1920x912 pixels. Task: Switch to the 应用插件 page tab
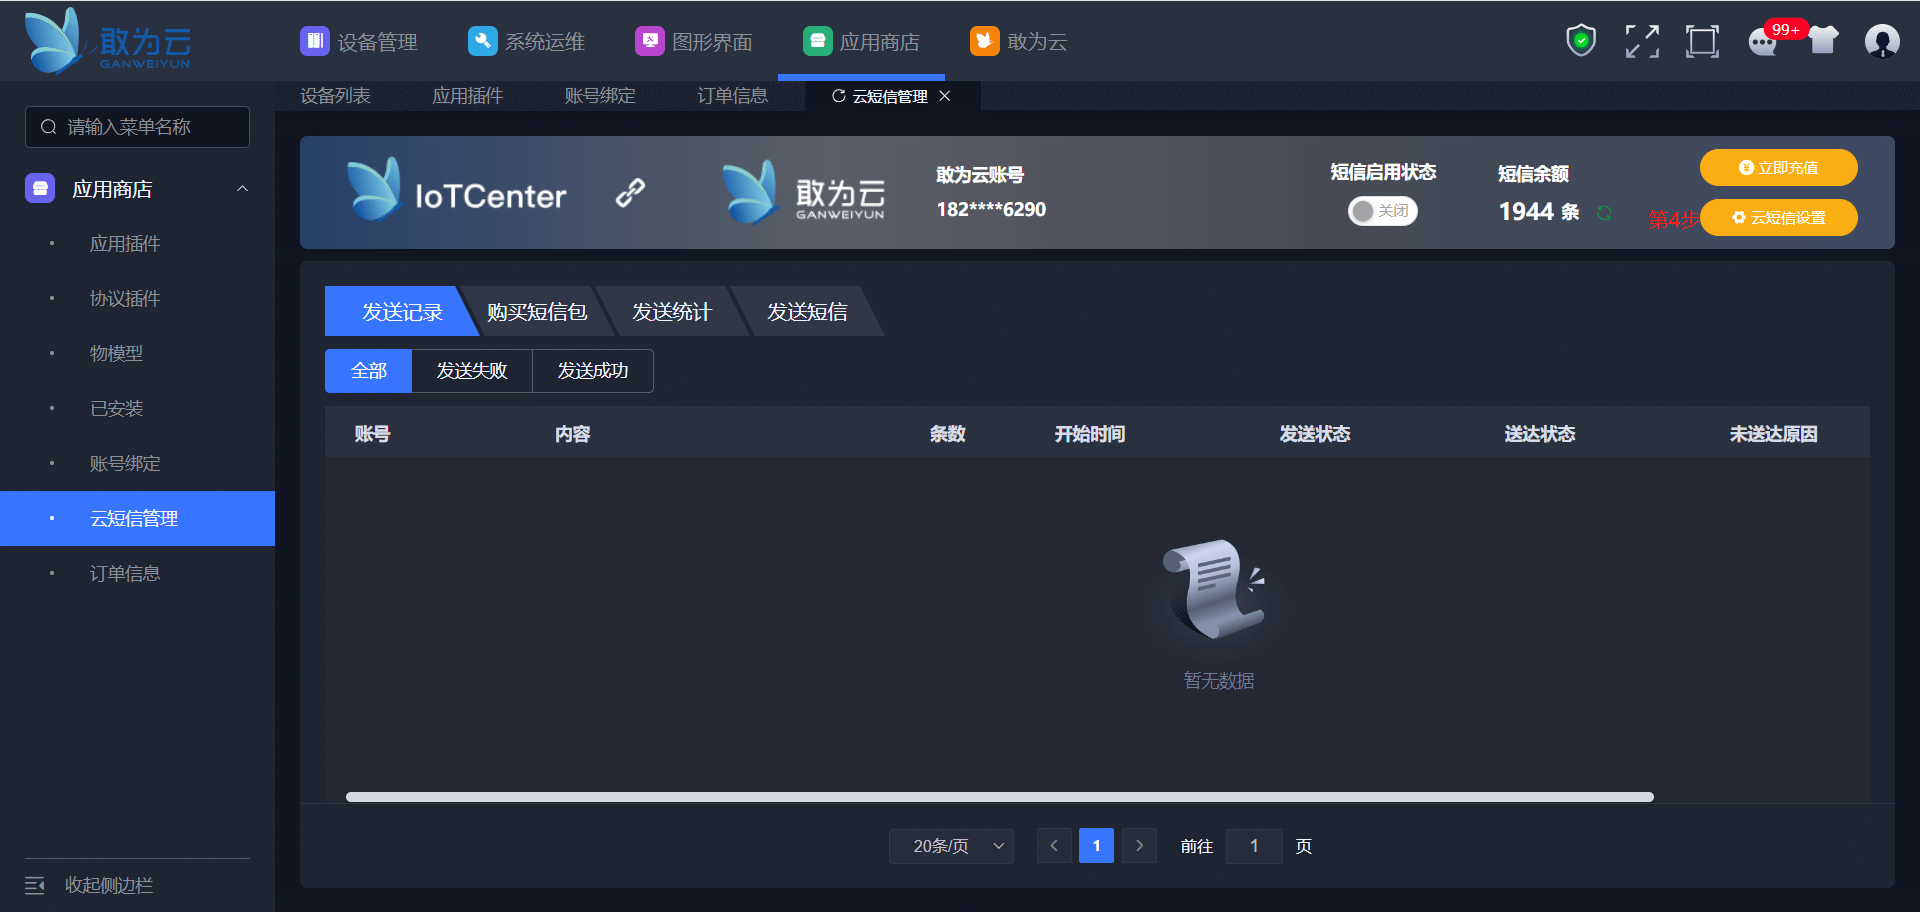[x=467, y=96]
